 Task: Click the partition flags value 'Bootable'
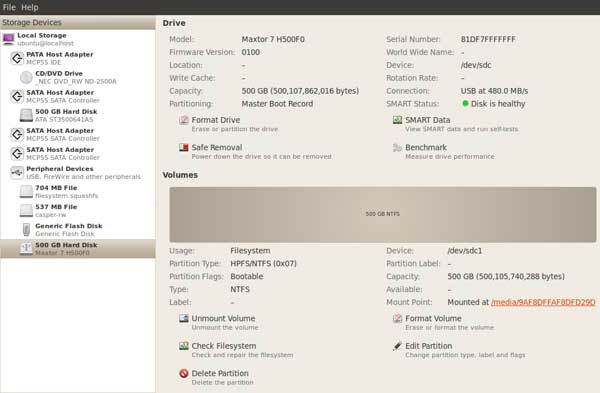point(247,277)
